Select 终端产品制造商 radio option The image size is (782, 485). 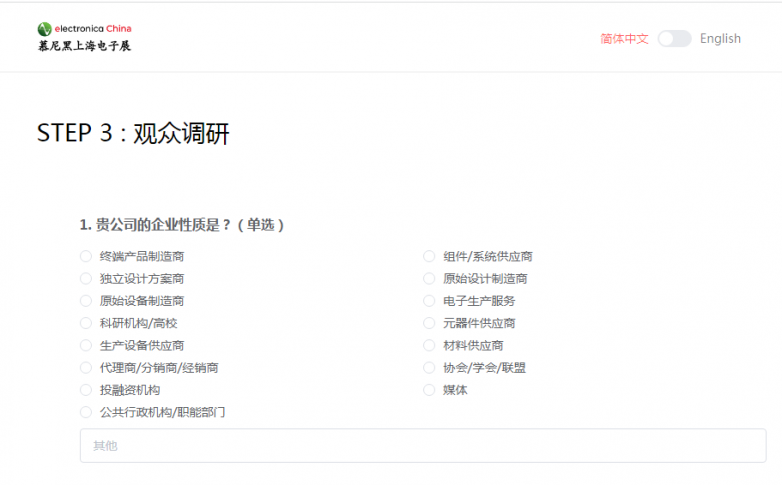(86, 257)
